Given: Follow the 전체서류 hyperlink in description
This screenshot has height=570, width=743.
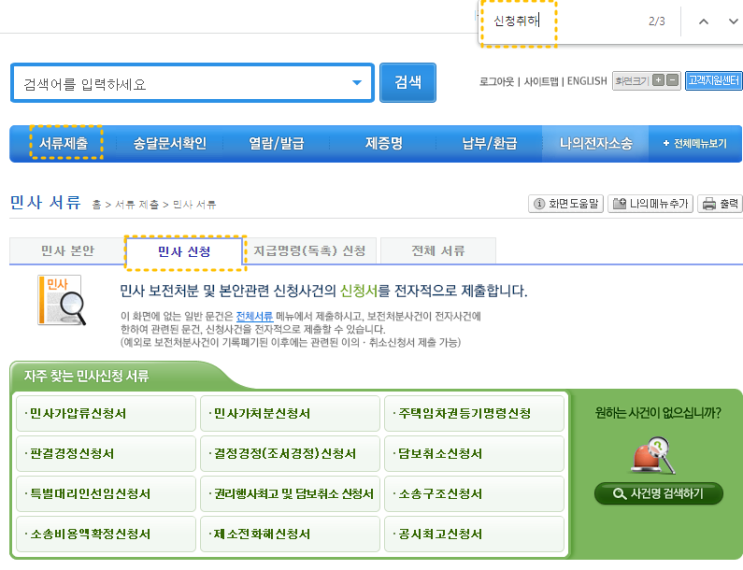Looking at the screenshot, I should (x=254, y=316).
